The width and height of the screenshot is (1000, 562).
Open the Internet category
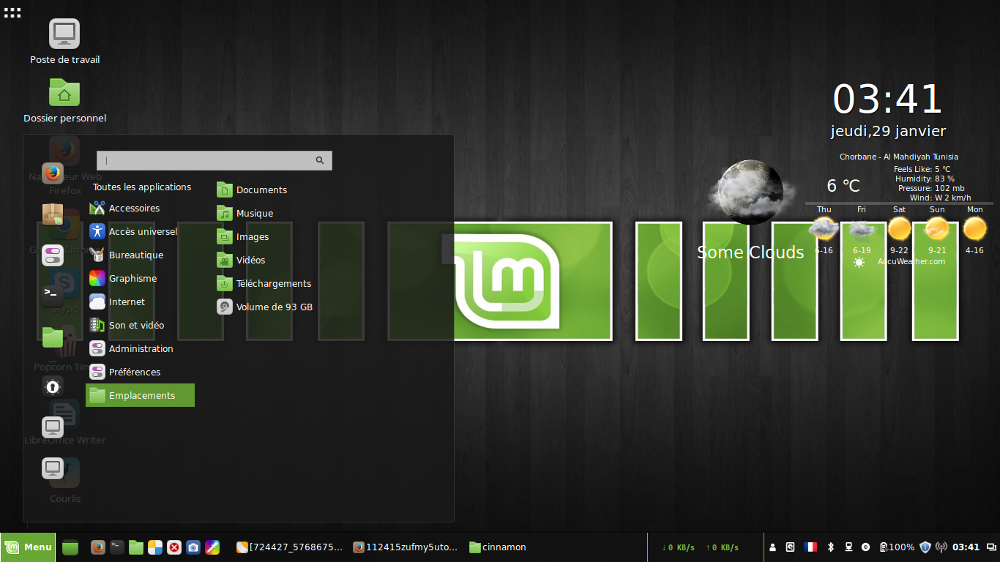coord(140,302)
